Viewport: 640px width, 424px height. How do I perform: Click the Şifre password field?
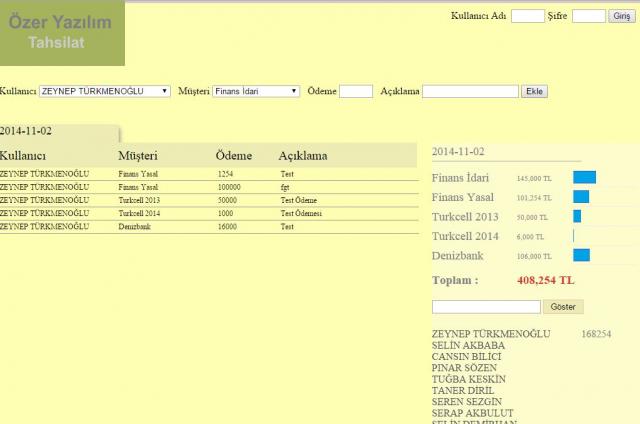point(589,16)
